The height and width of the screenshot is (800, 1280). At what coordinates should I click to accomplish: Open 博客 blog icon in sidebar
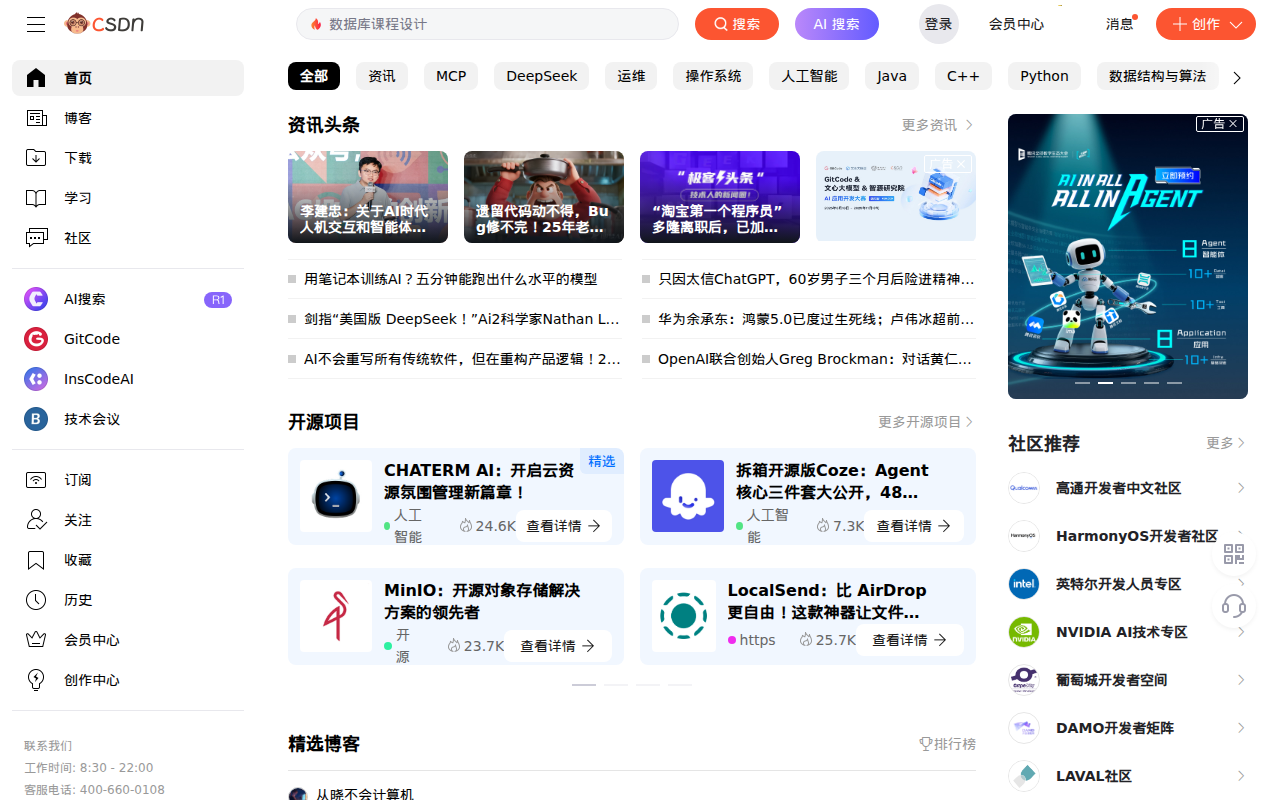(x=36, y=118)
